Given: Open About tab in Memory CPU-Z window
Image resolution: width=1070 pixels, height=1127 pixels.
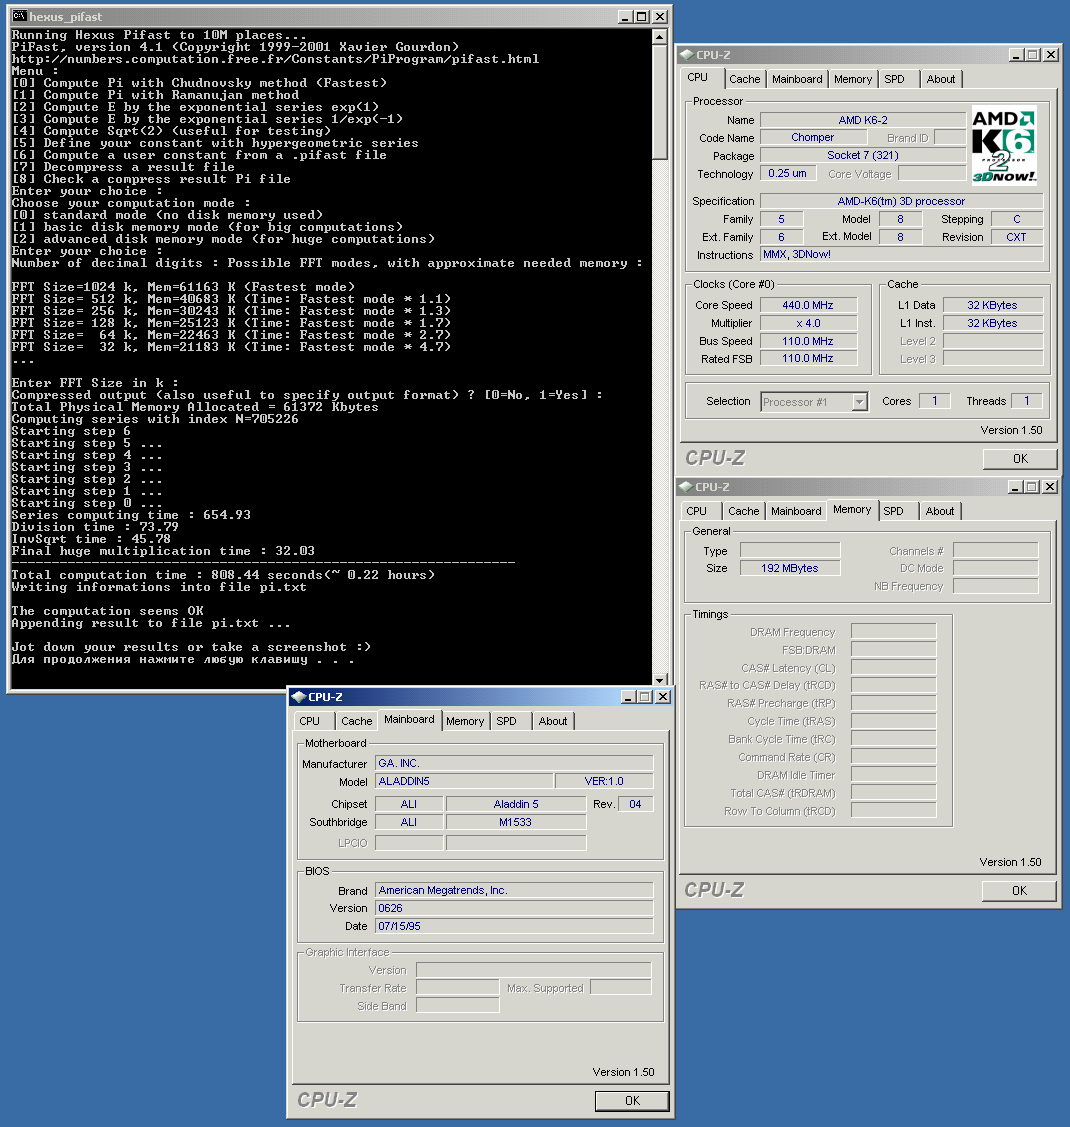Looking at the screenshot, I should pos(940,511).
